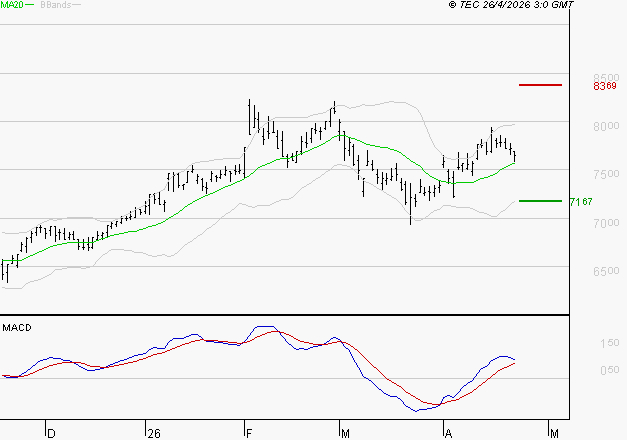Click the MA20 legend label
Screen dimensions: 627x440
click(12, 5)
